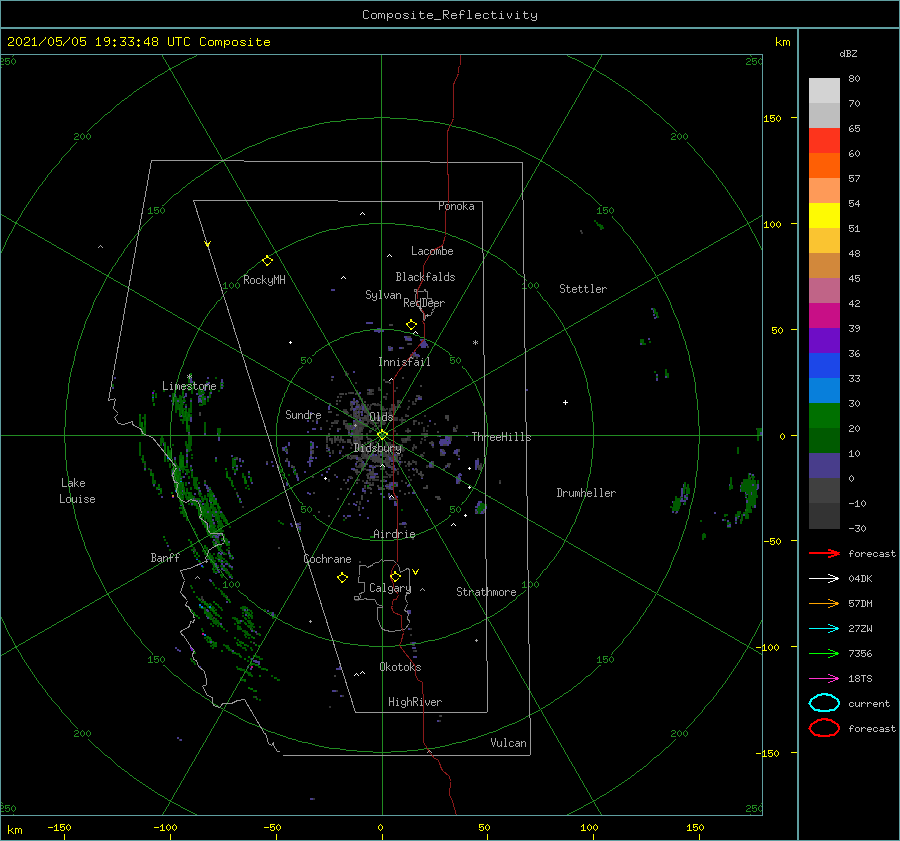This screenshot has height=841, width=900.
Task: Click the Olds town label
Action: click(x=381, y=417)
